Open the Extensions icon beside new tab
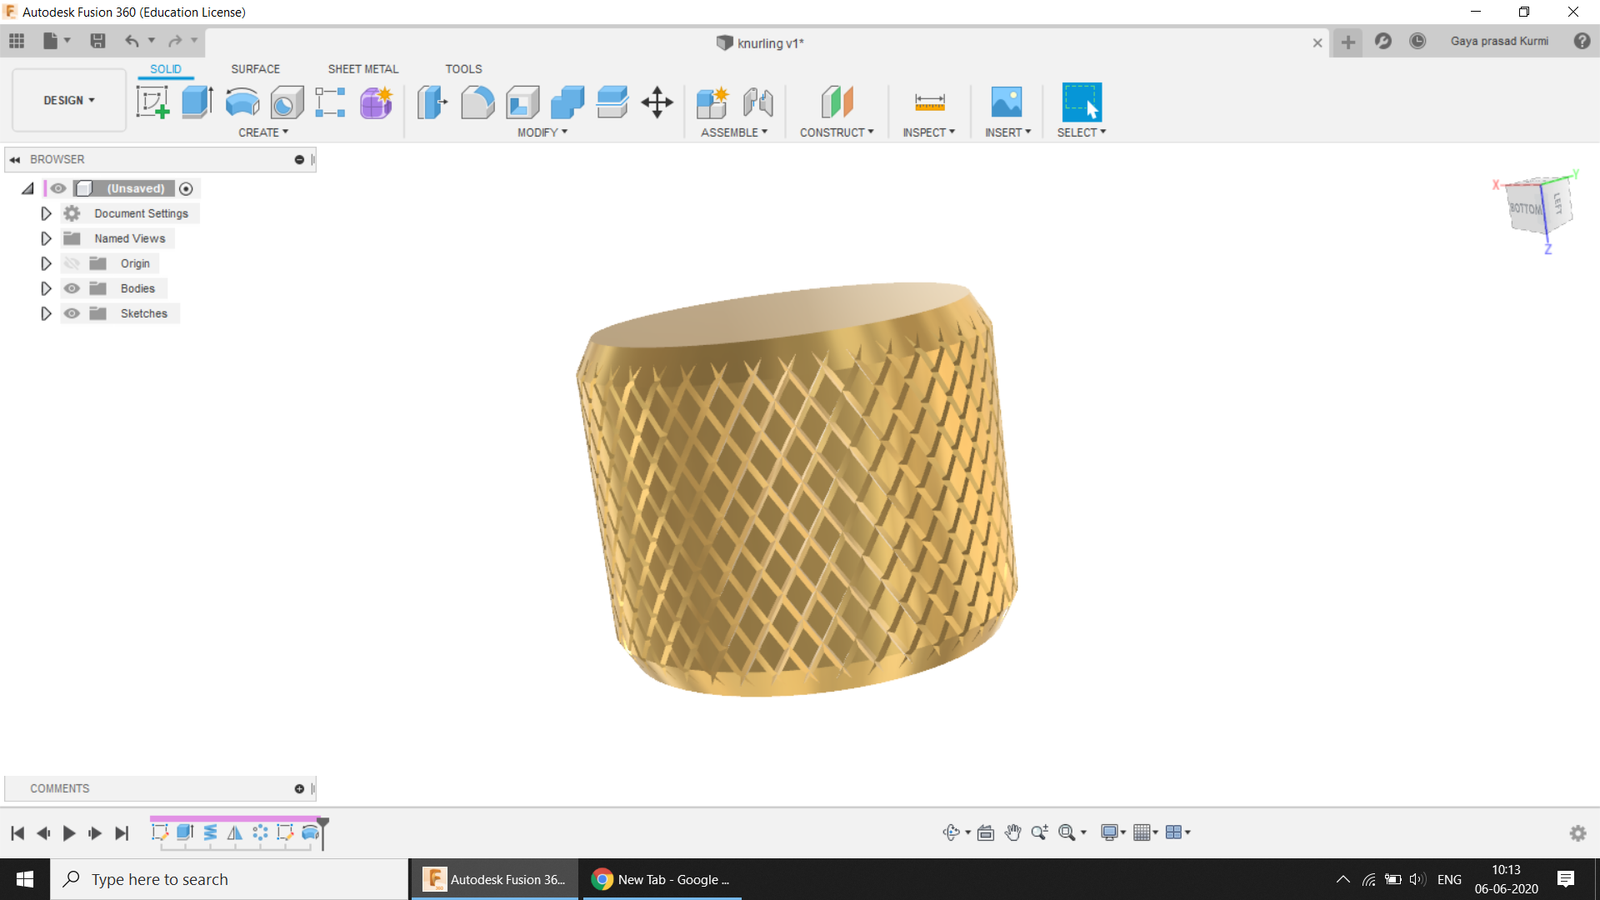Viewport: 1600px width, 900px height. tap(1383, 41)
